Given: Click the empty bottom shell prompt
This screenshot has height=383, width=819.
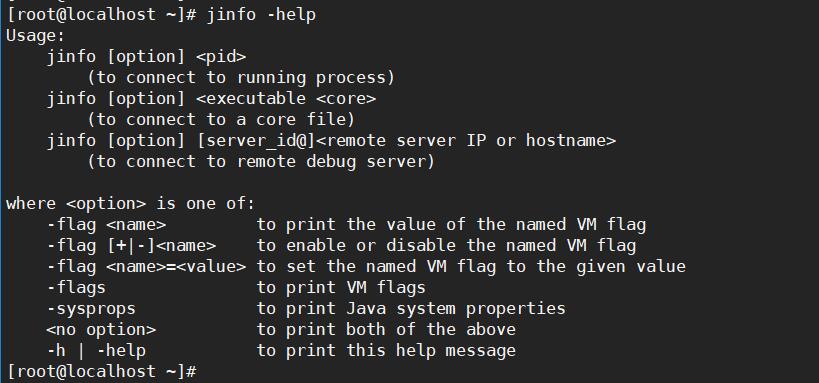Looking at the screenshot, I should (x=102, y=372).
